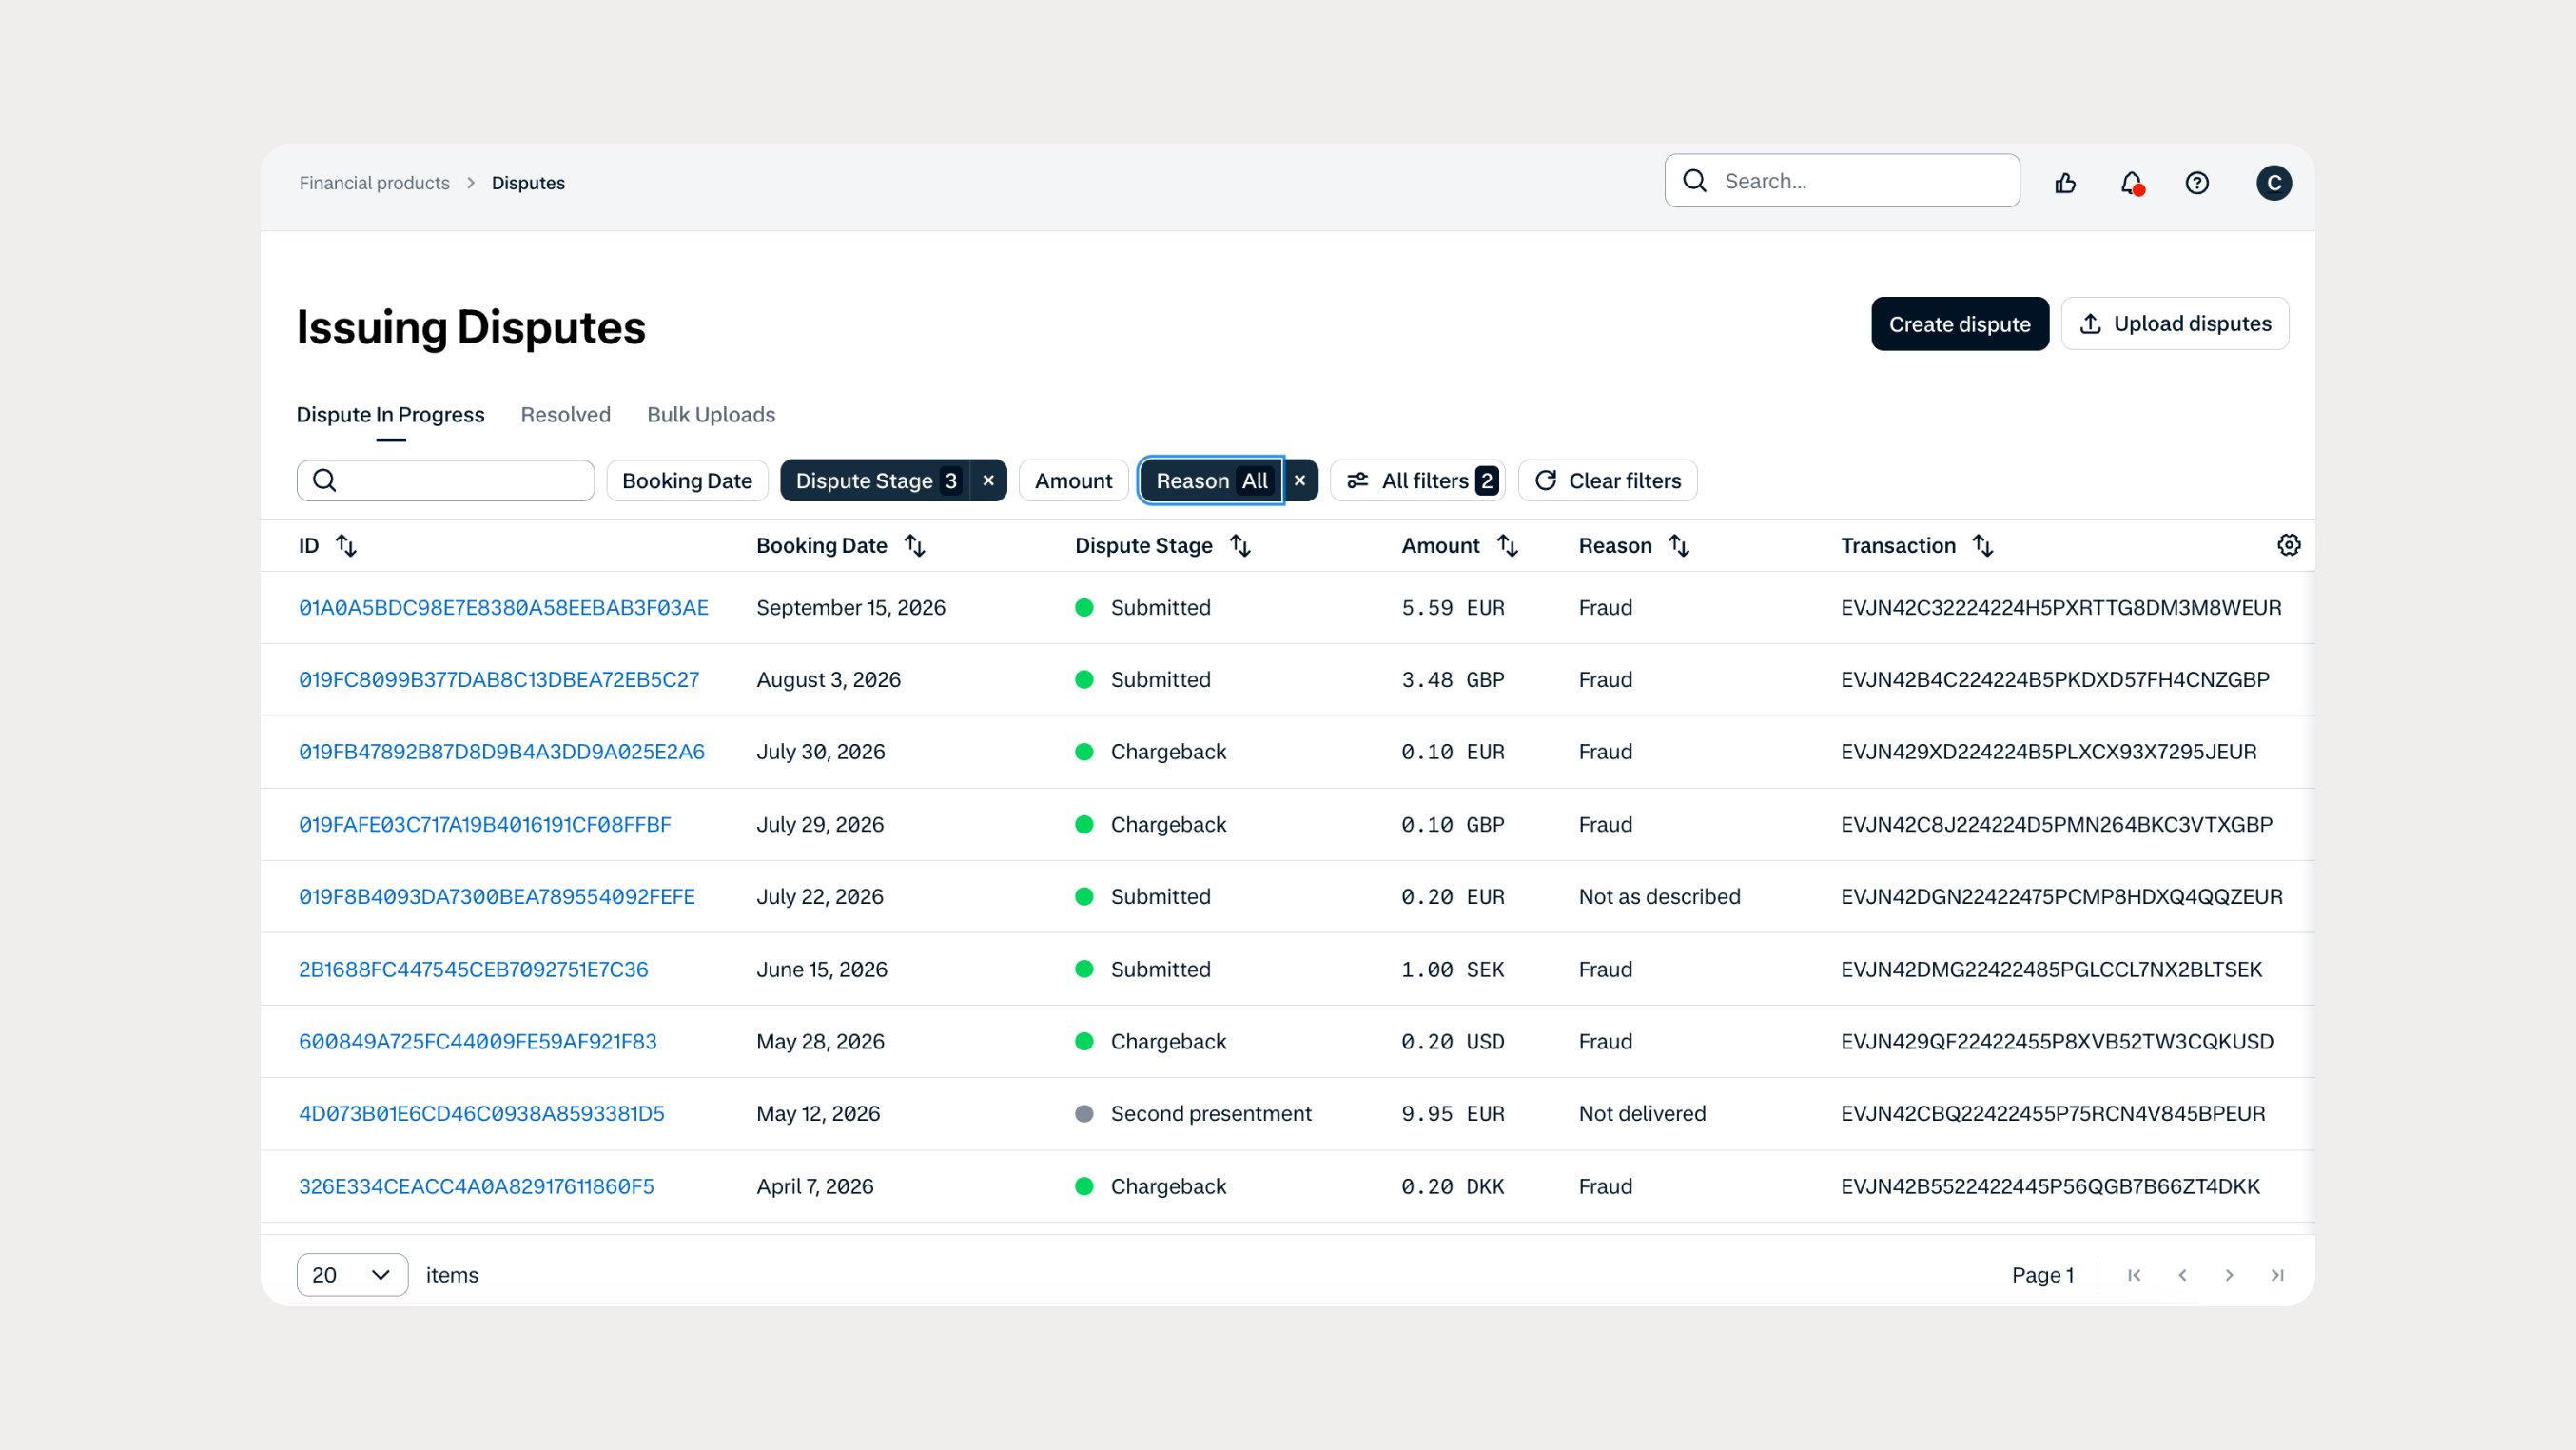The width and height of the screenshot is (2576, 1450).
Task: Open the Dispute Stage filter dropdown
Action: click(x=876, y=481)
